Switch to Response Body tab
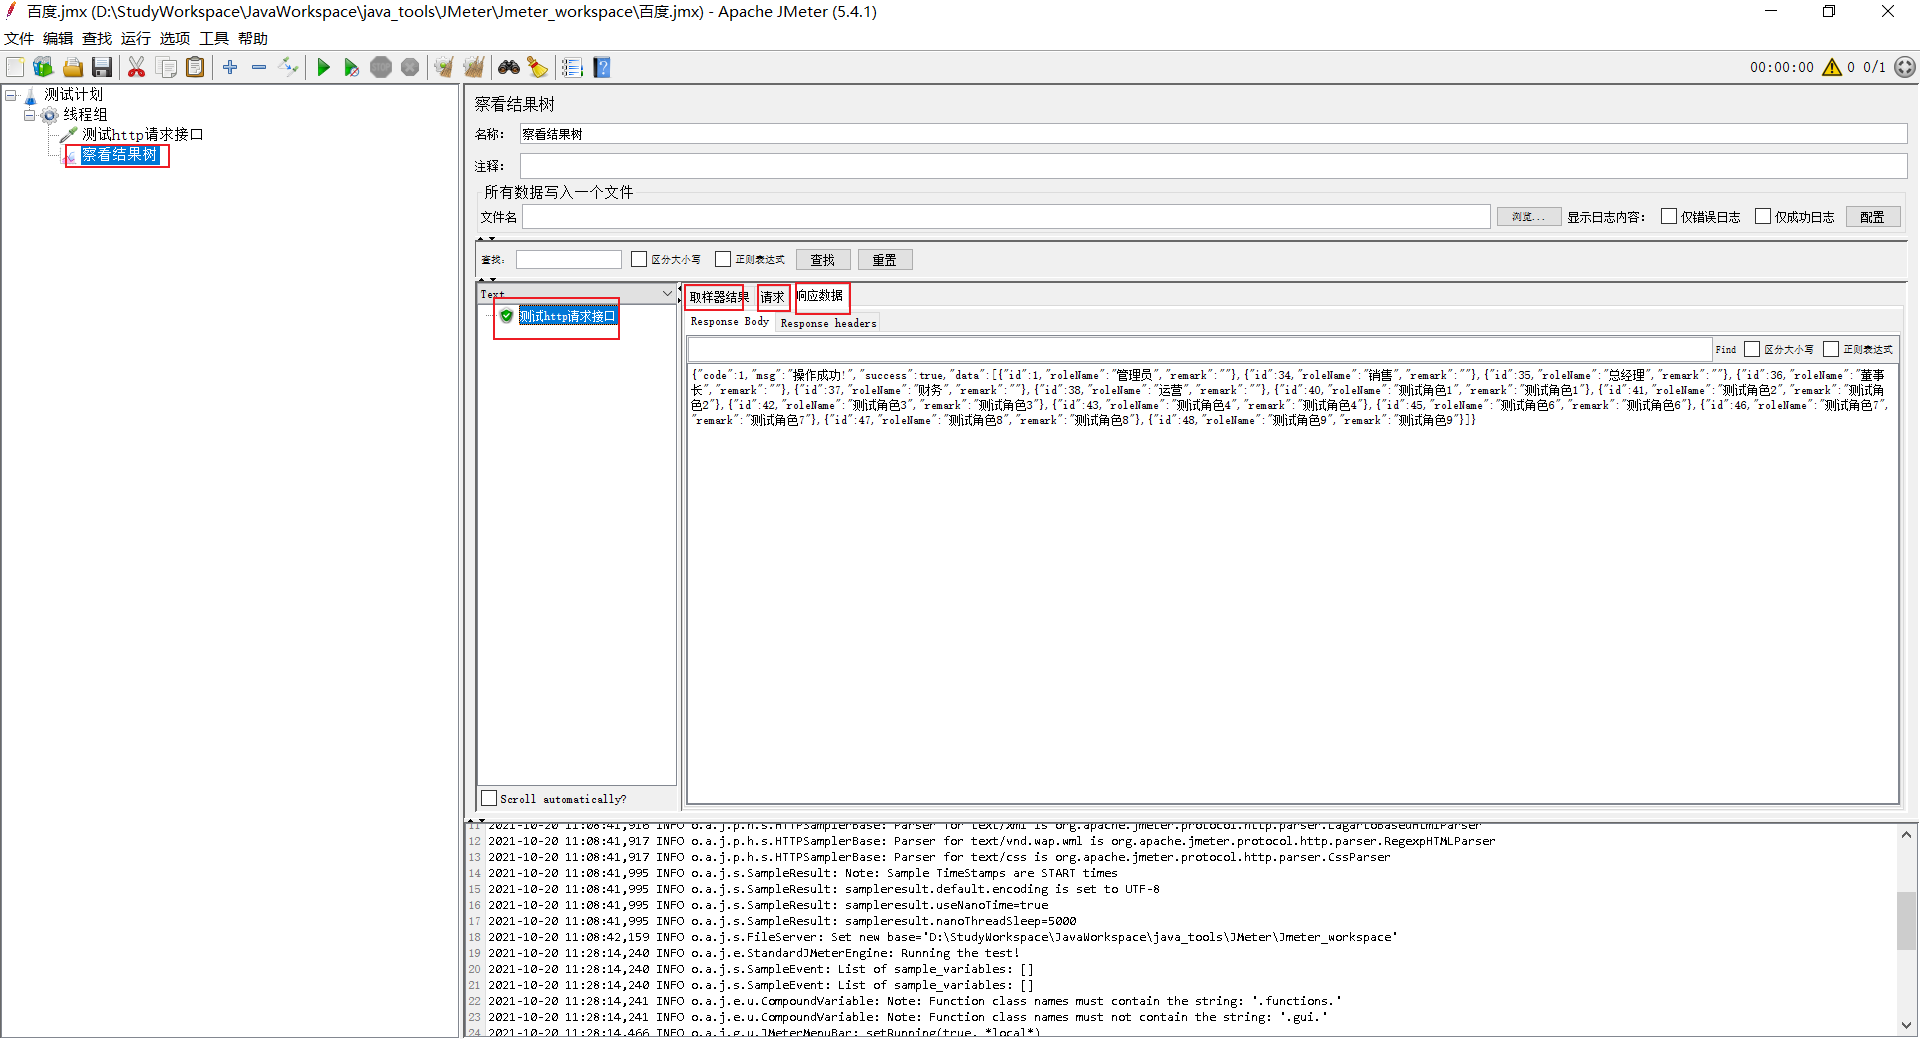The image size is (1920, 1039). click(x=730, y=322)
